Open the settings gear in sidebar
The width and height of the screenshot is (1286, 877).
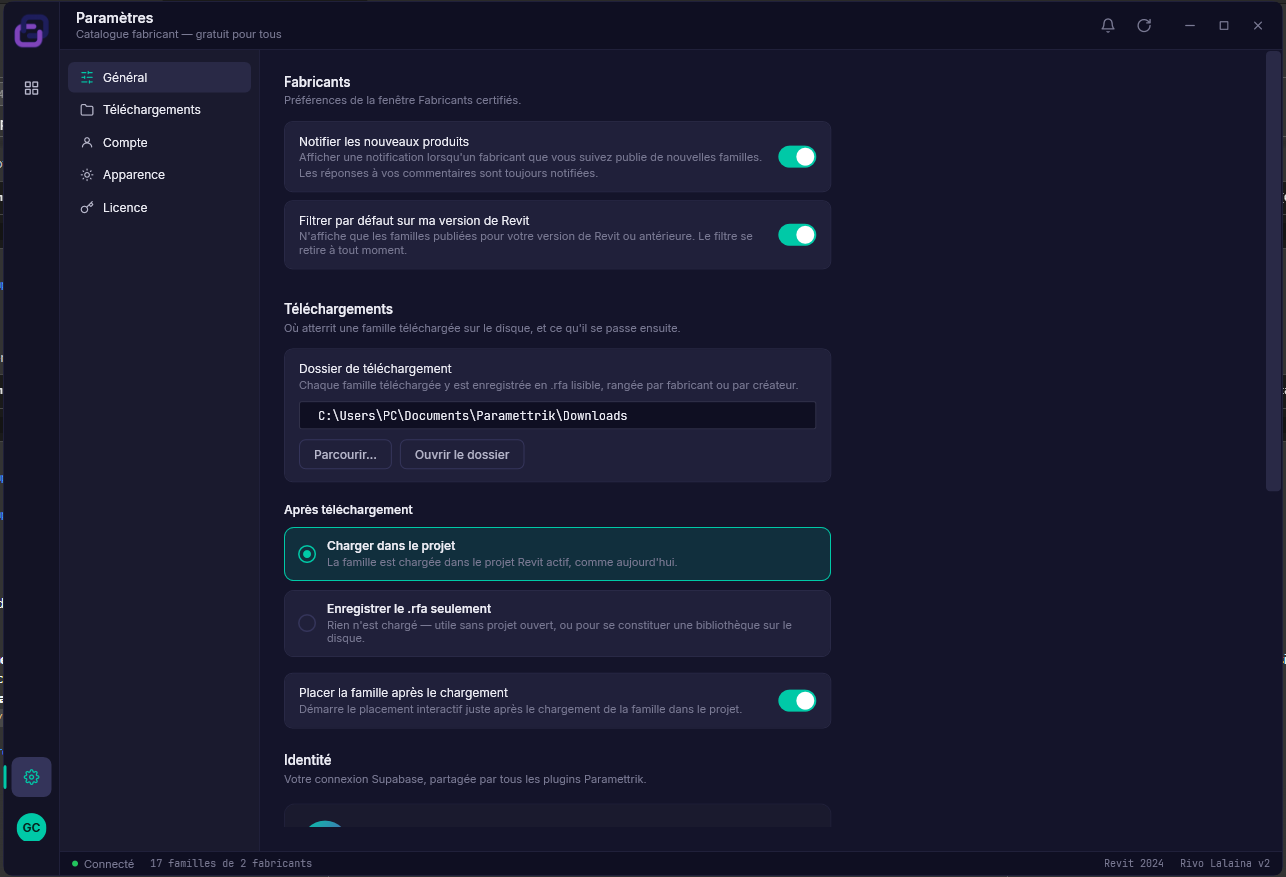tap(31, 777)
